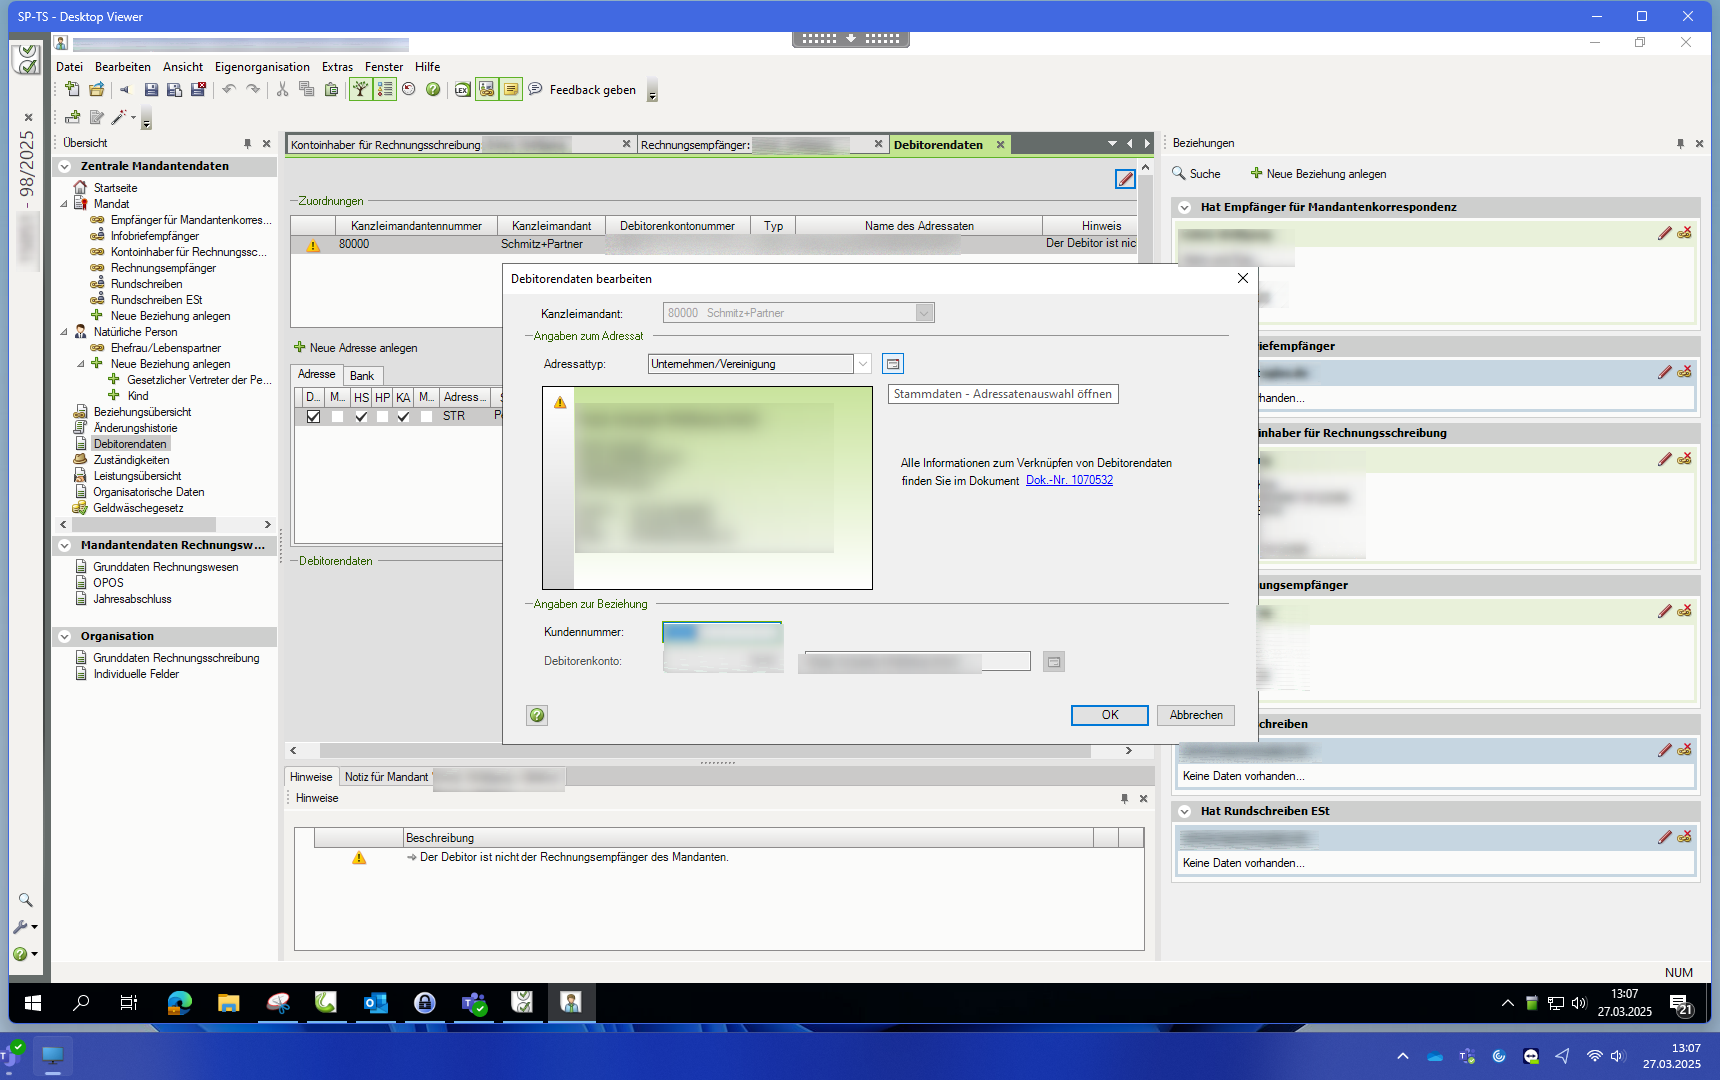
Task: Toggle the HS checkbox in the address row
Action: coord(361,417)
